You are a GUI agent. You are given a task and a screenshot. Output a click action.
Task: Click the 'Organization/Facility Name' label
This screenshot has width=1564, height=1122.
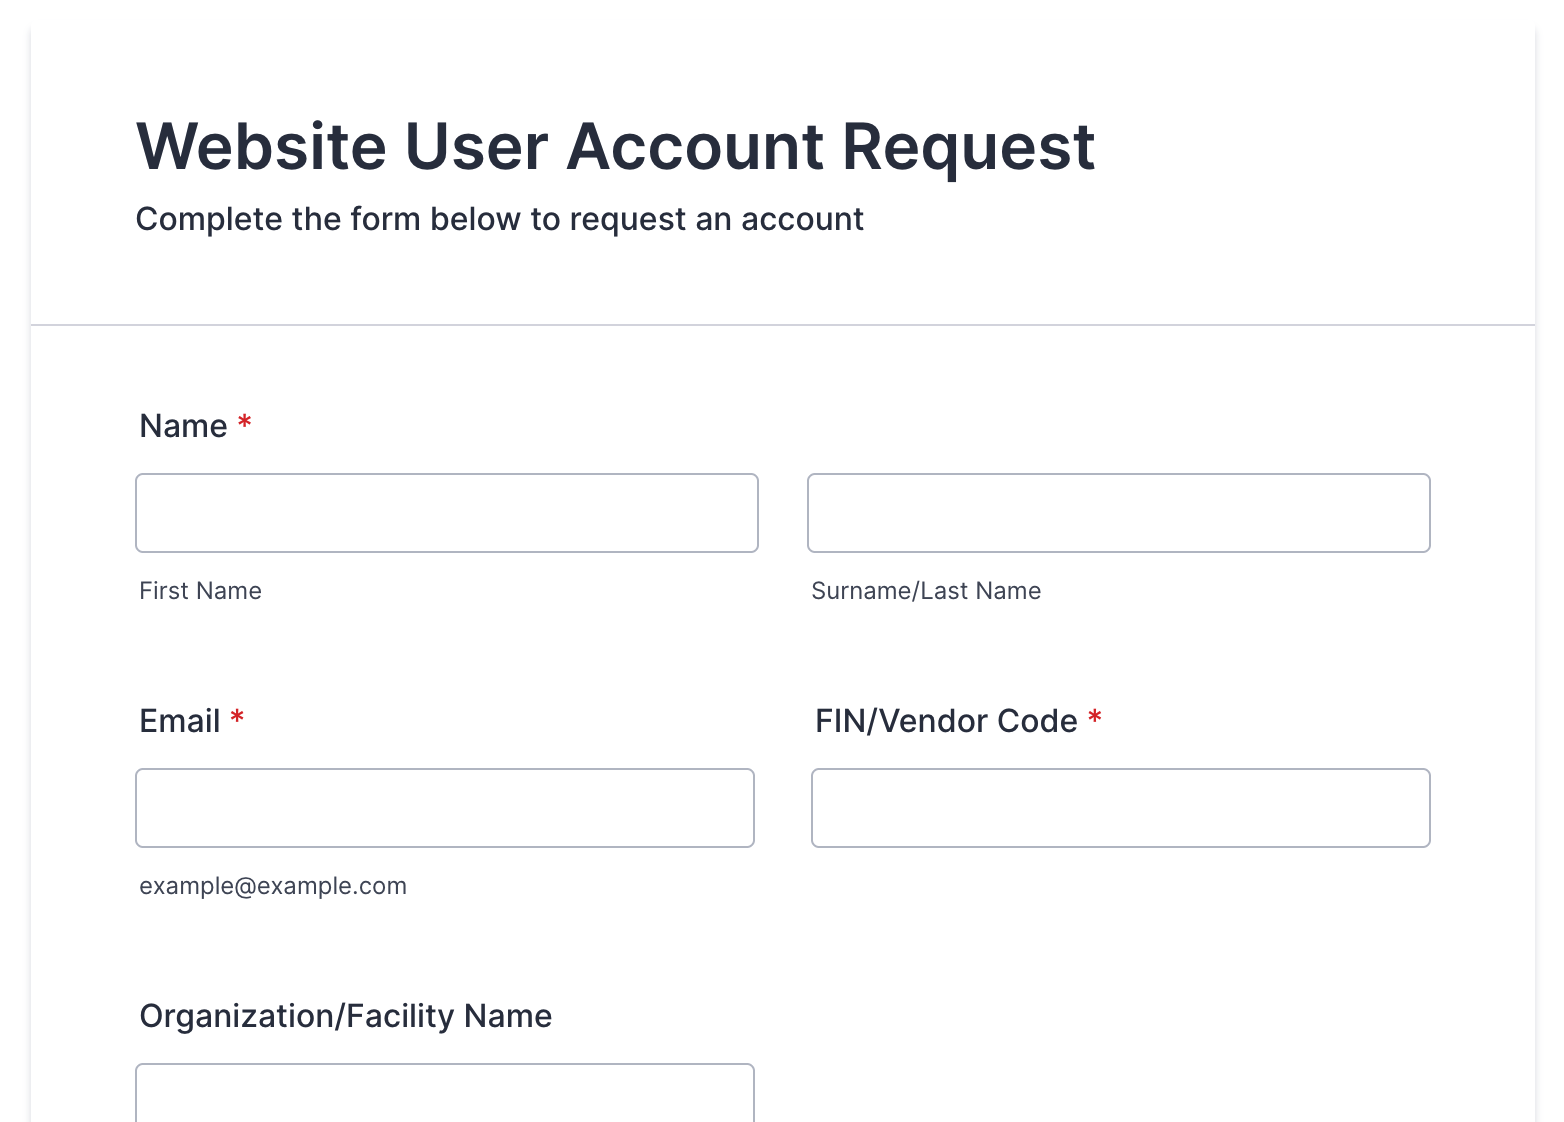tap(345, 1016)
